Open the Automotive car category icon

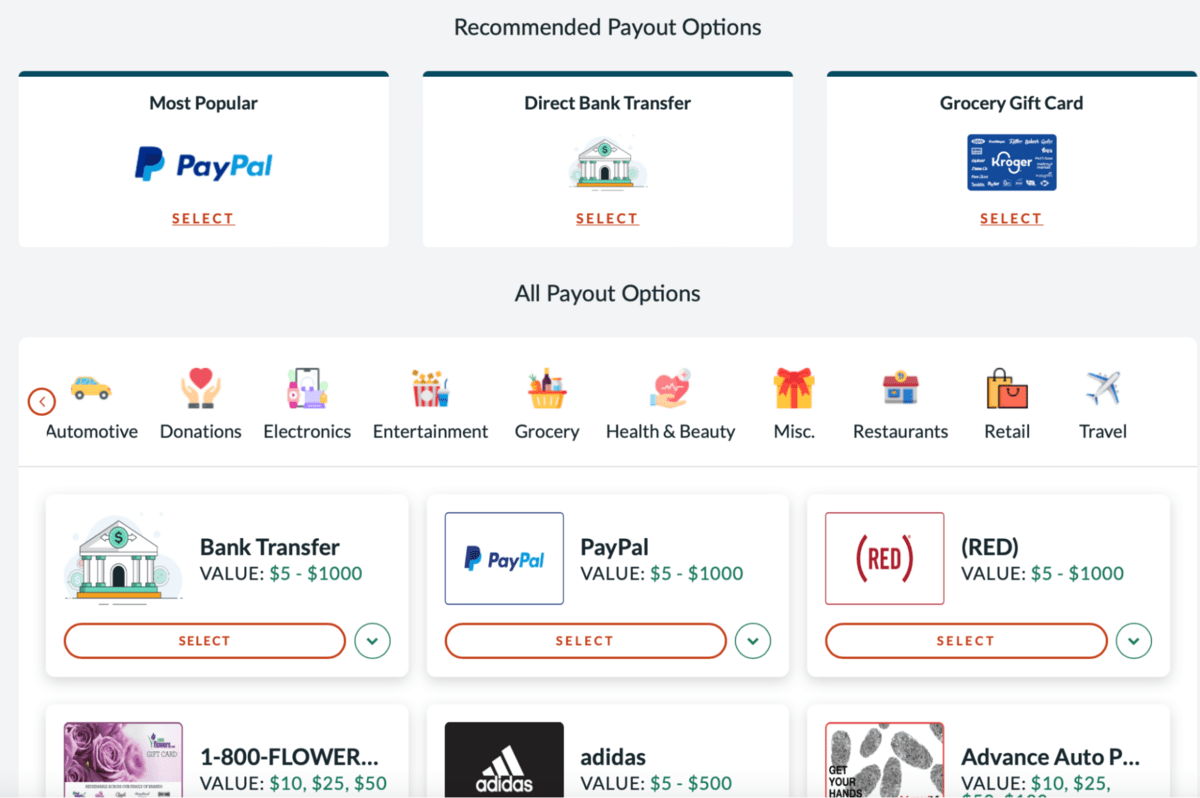coord(91,388)
